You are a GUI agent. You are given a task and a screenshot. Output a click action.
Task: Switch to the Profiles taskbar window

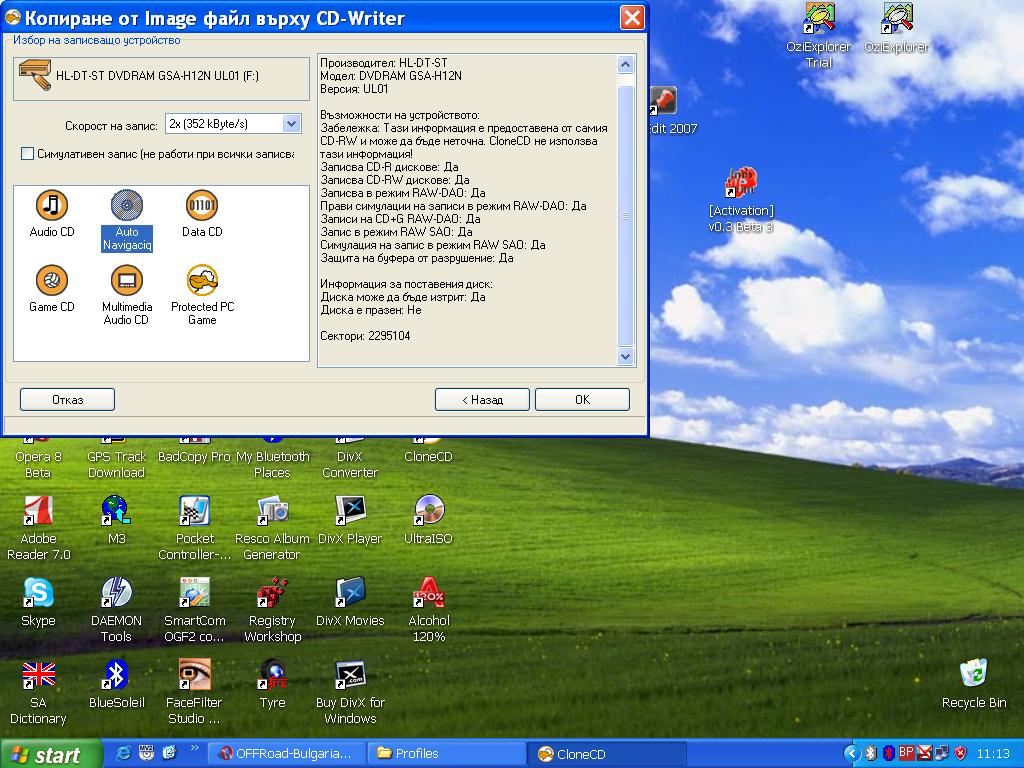446,753
